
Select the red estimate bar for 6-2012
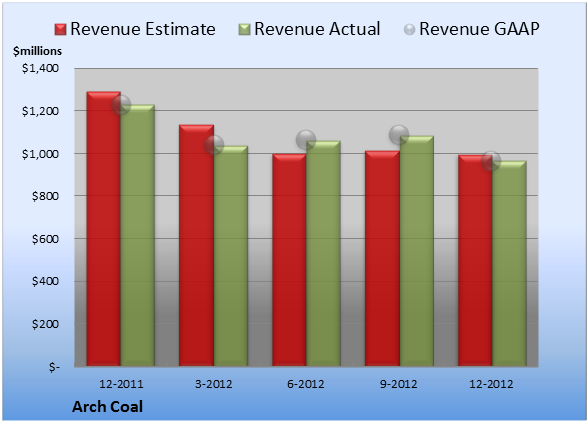289,260
